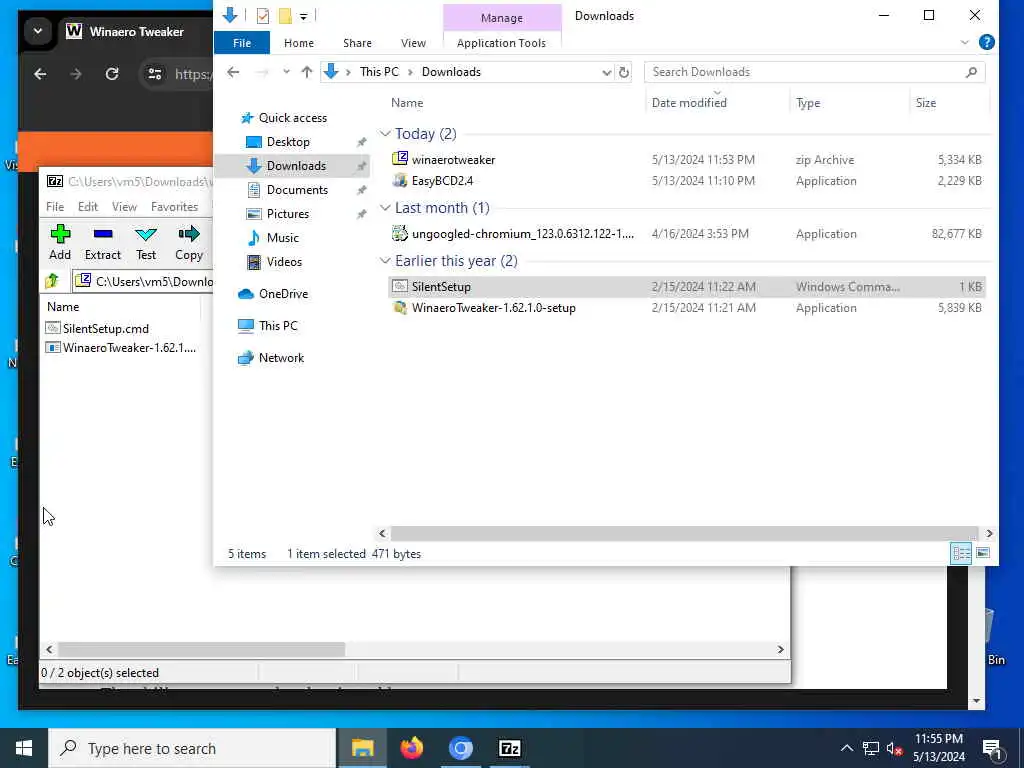The height and width of the screenshot is (768, 1024).
Task: Open the View ribbon tab
Action: [x=413, y=43]
